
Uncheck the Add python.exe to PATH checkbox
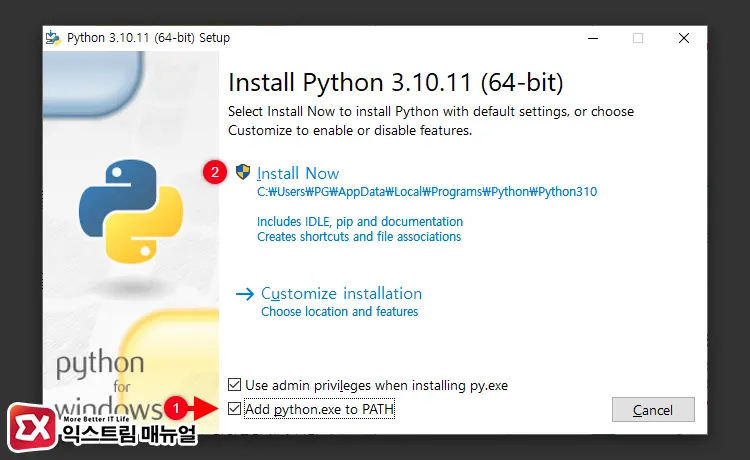pyautogui.click(x=234, y=409)
